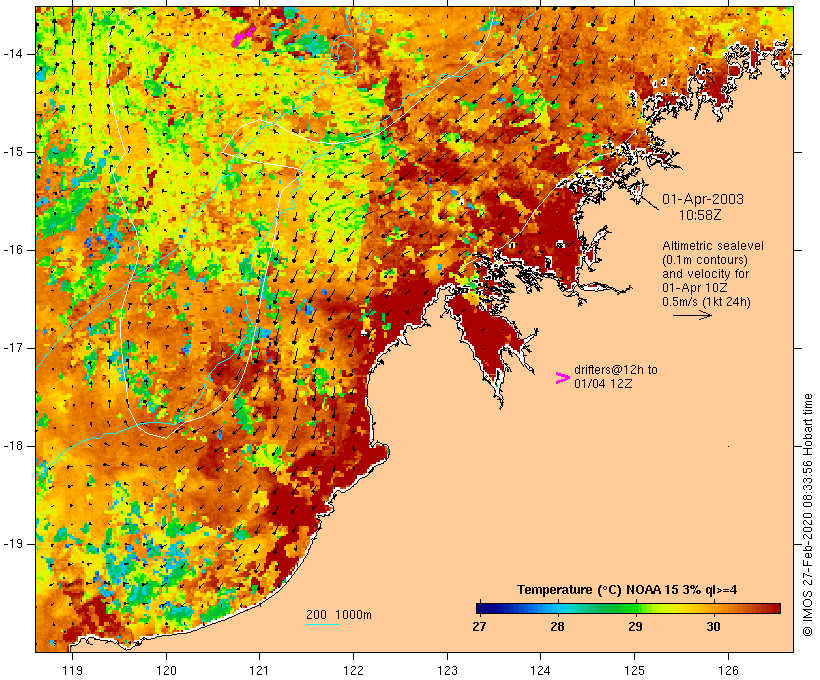Click the 122 longitude axis label
820x680 pixels.
pyautogui.click(x=354, y=671)
